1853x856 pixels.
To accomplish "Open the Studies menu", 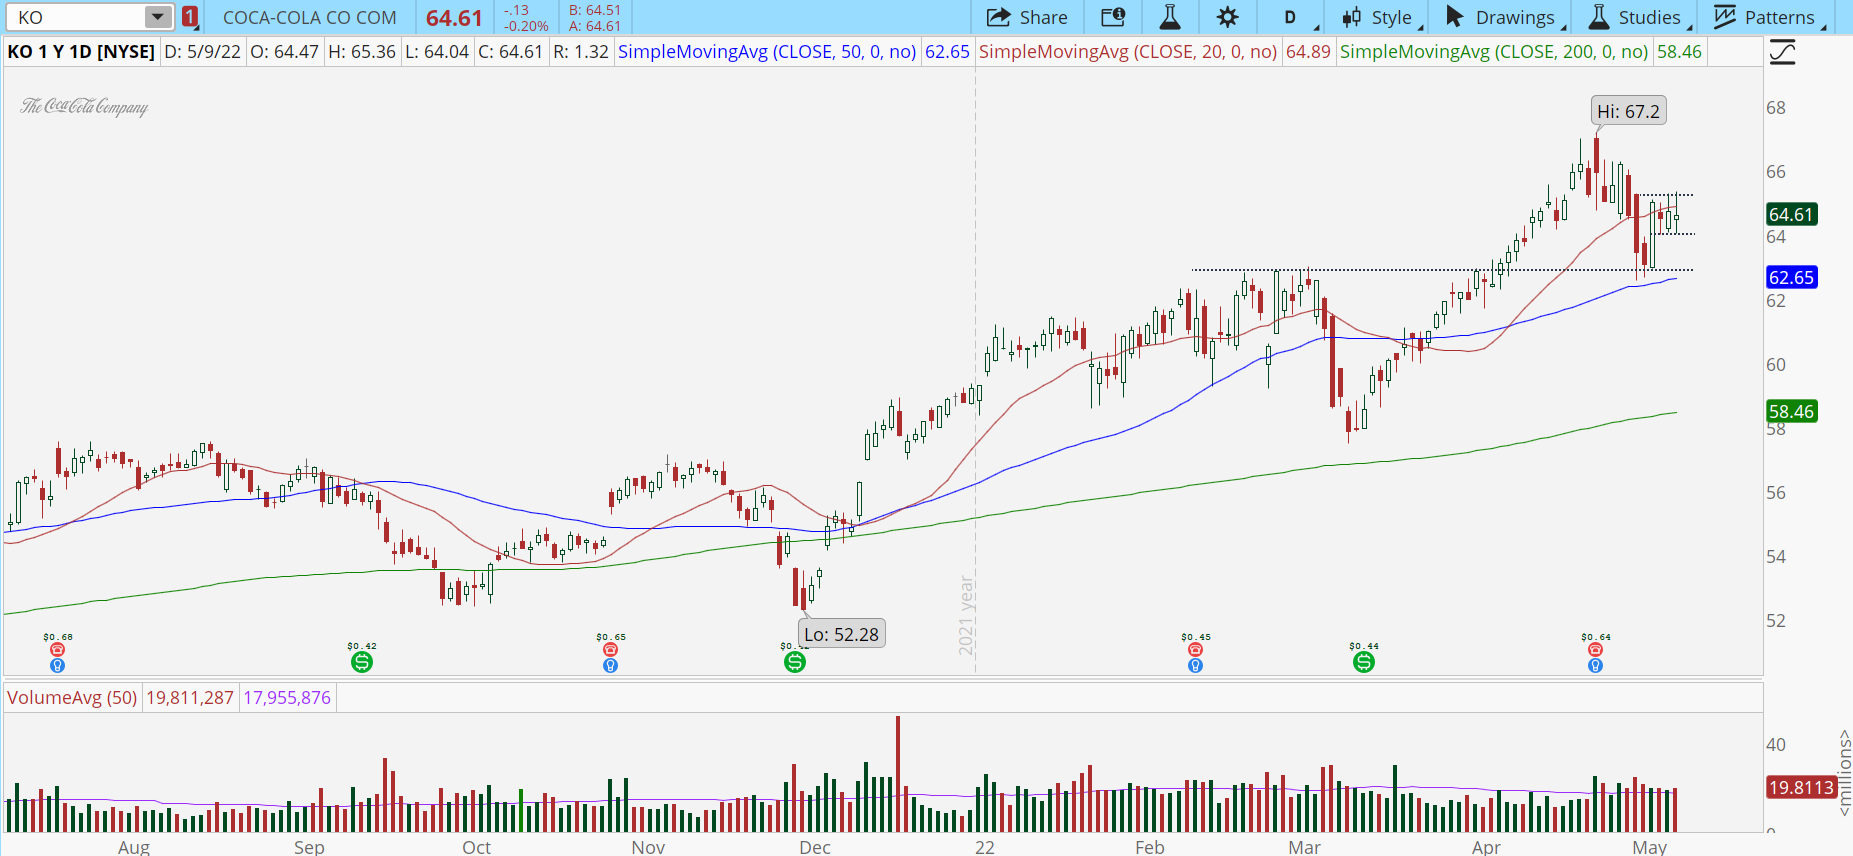I will click(x=1639, y=17).
